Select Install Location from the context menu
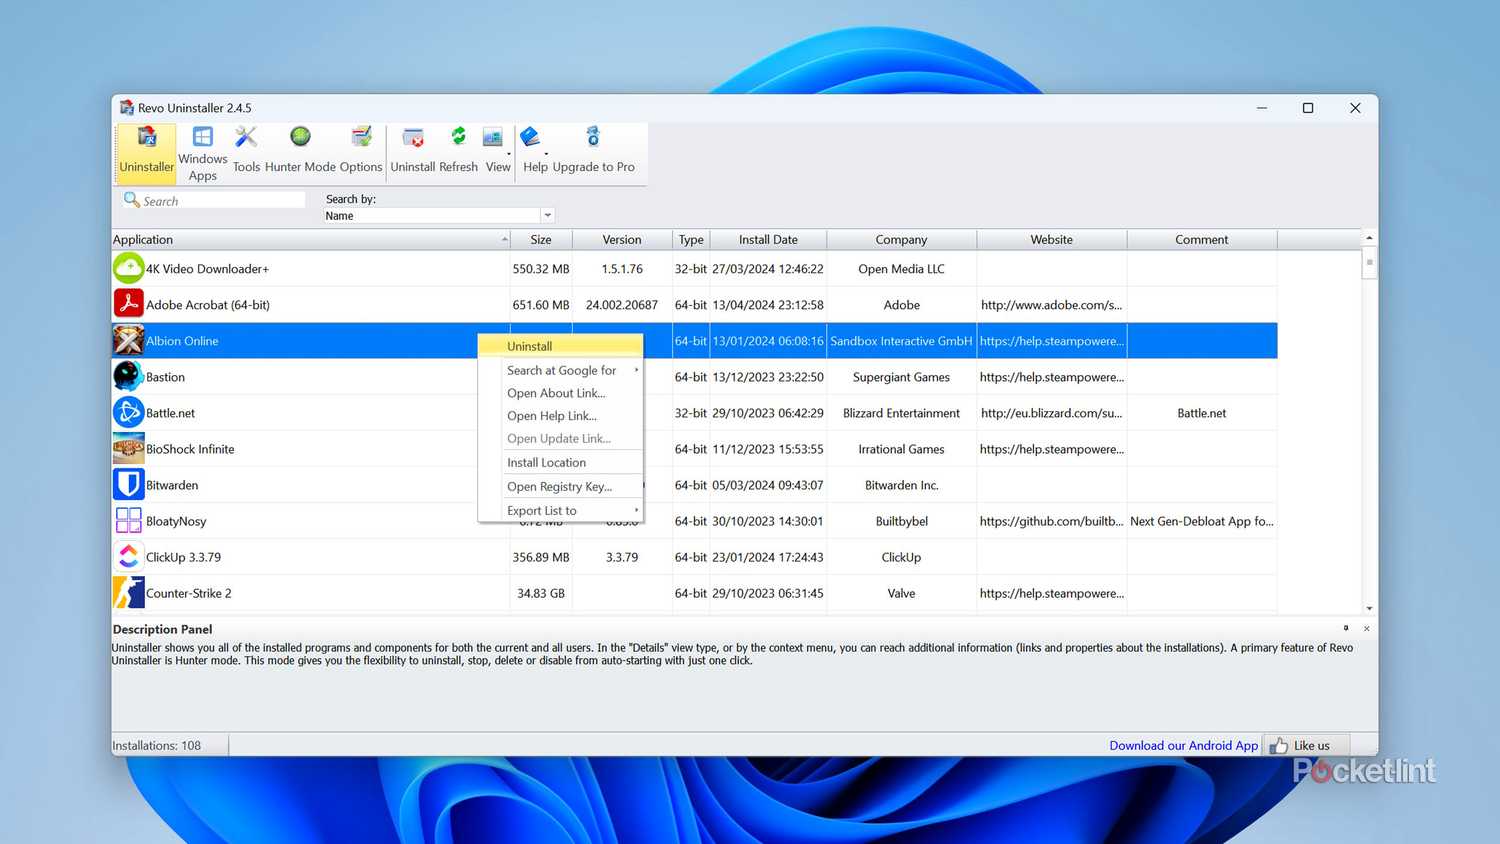 pos(546,462)
